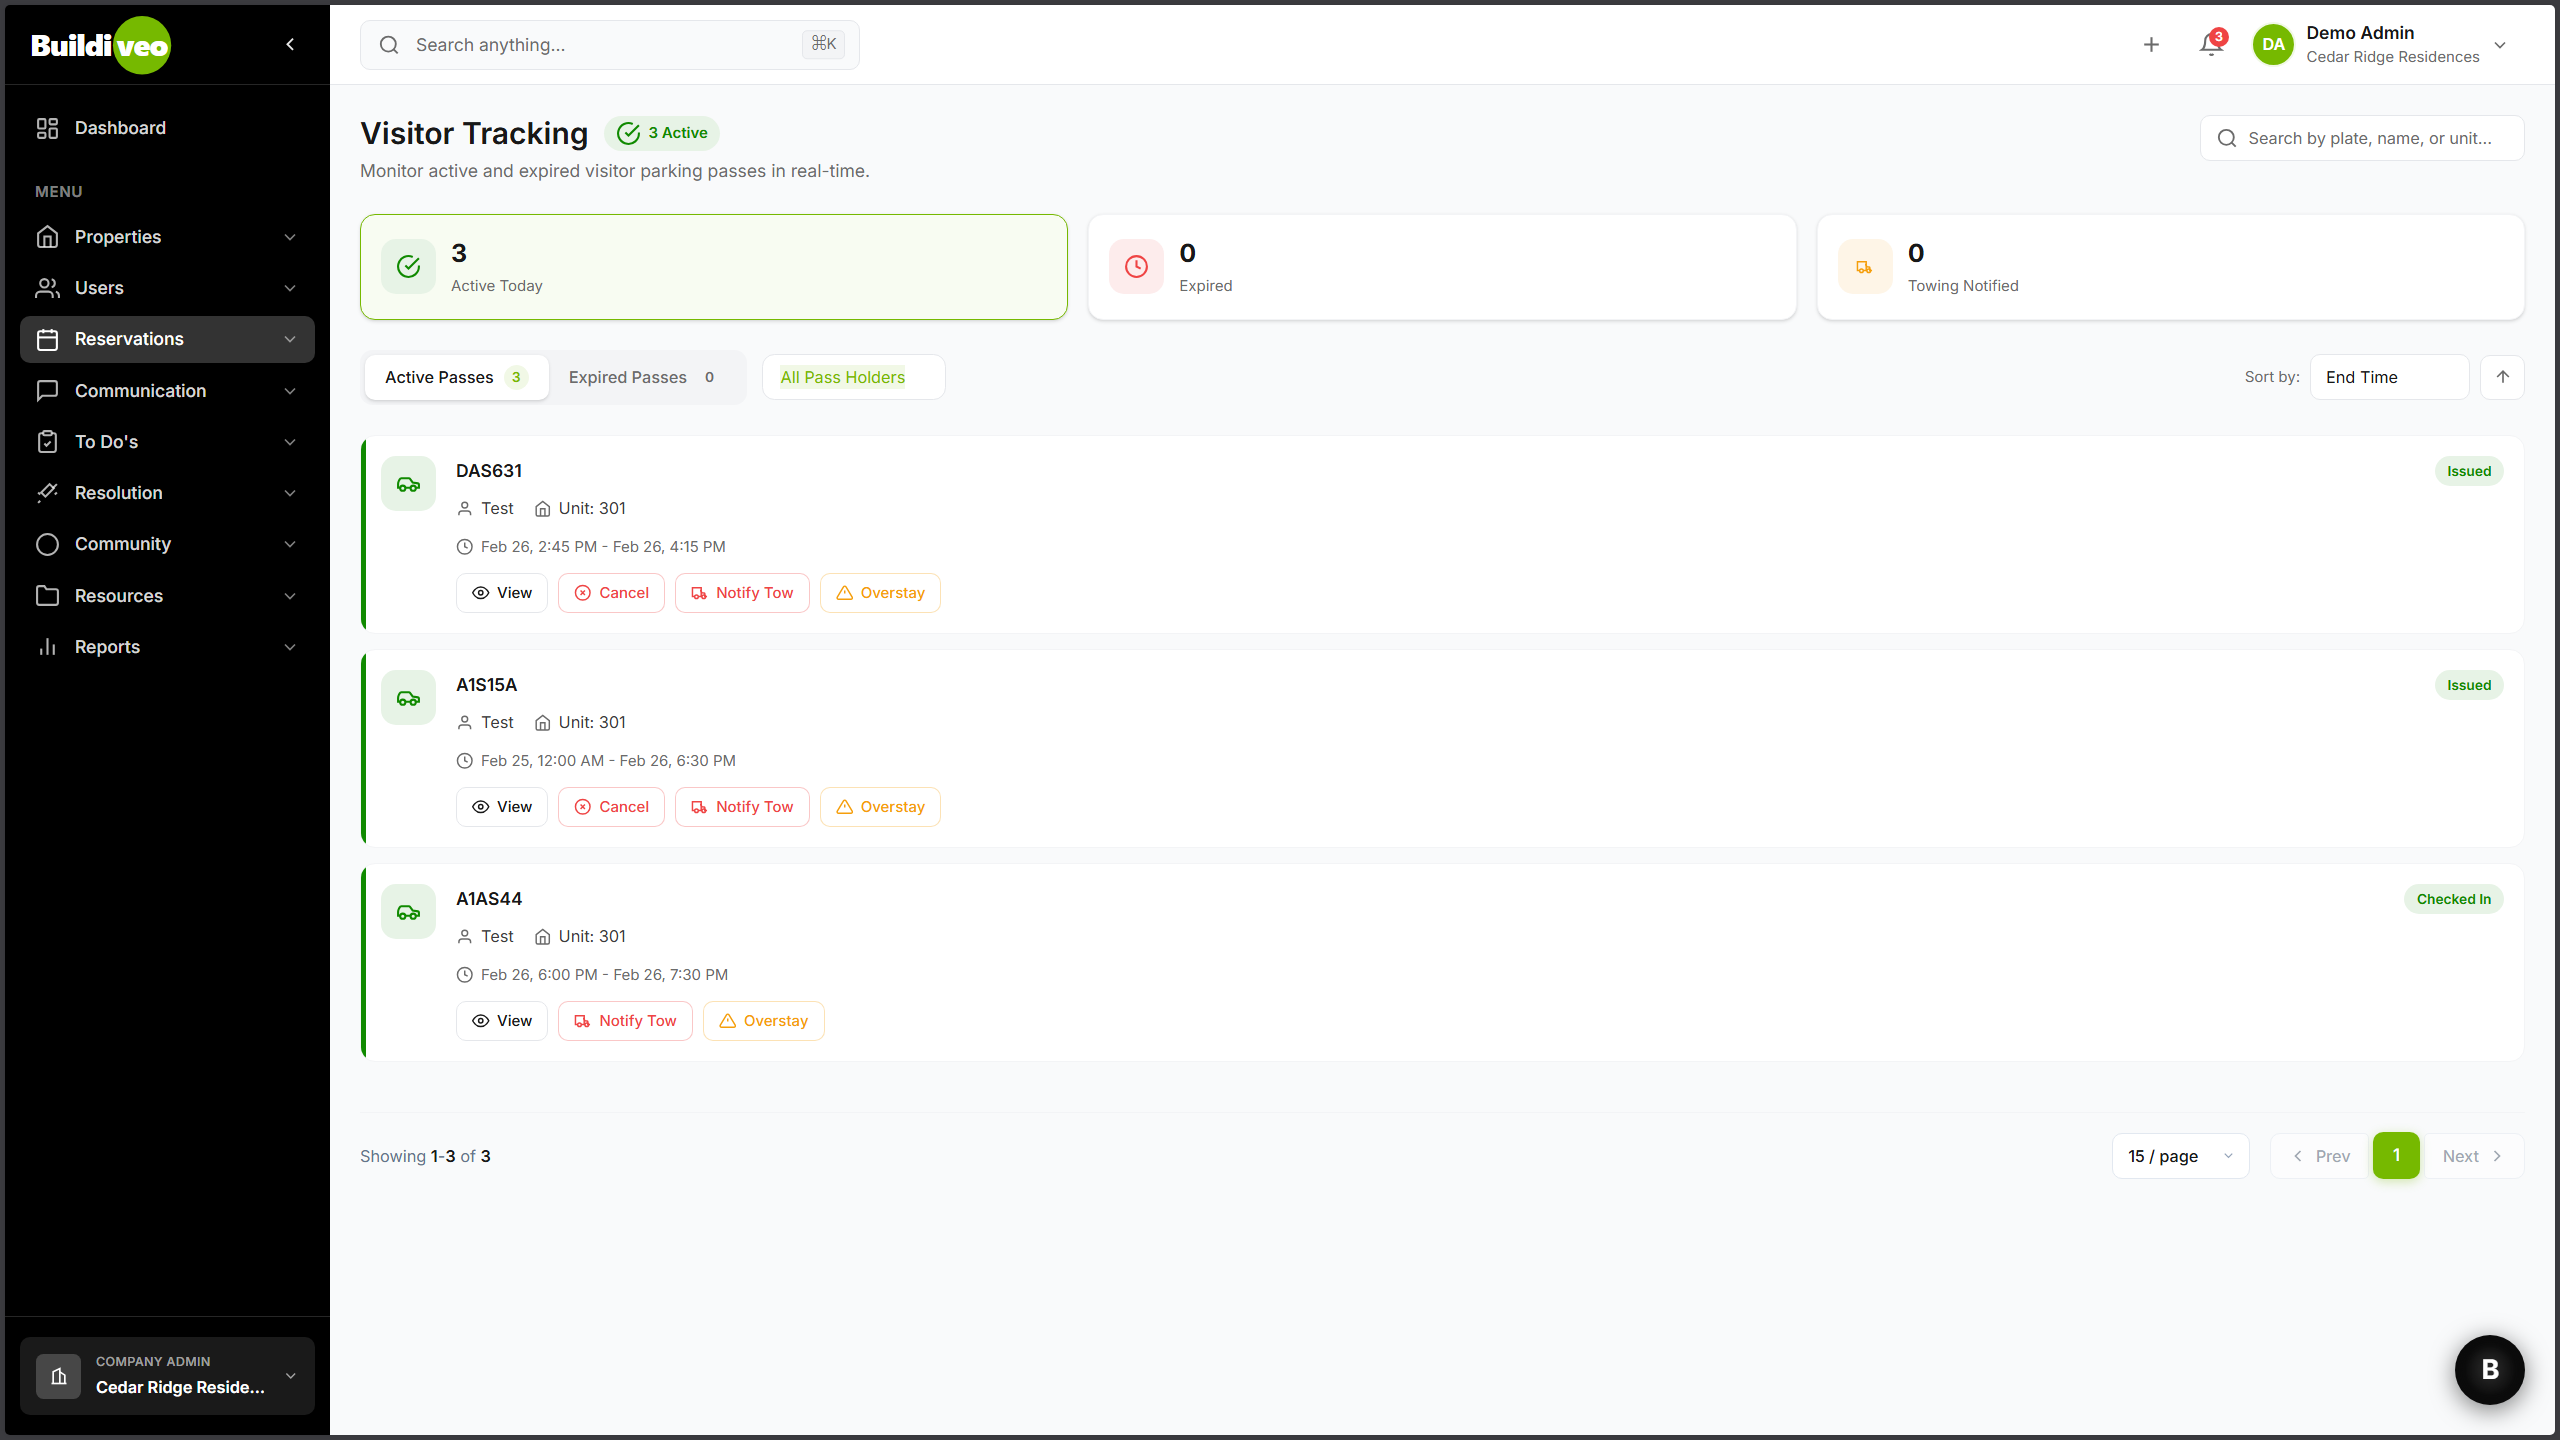
Task: Click the Expired clock icon card
Action: click(x=1136, y=267)
